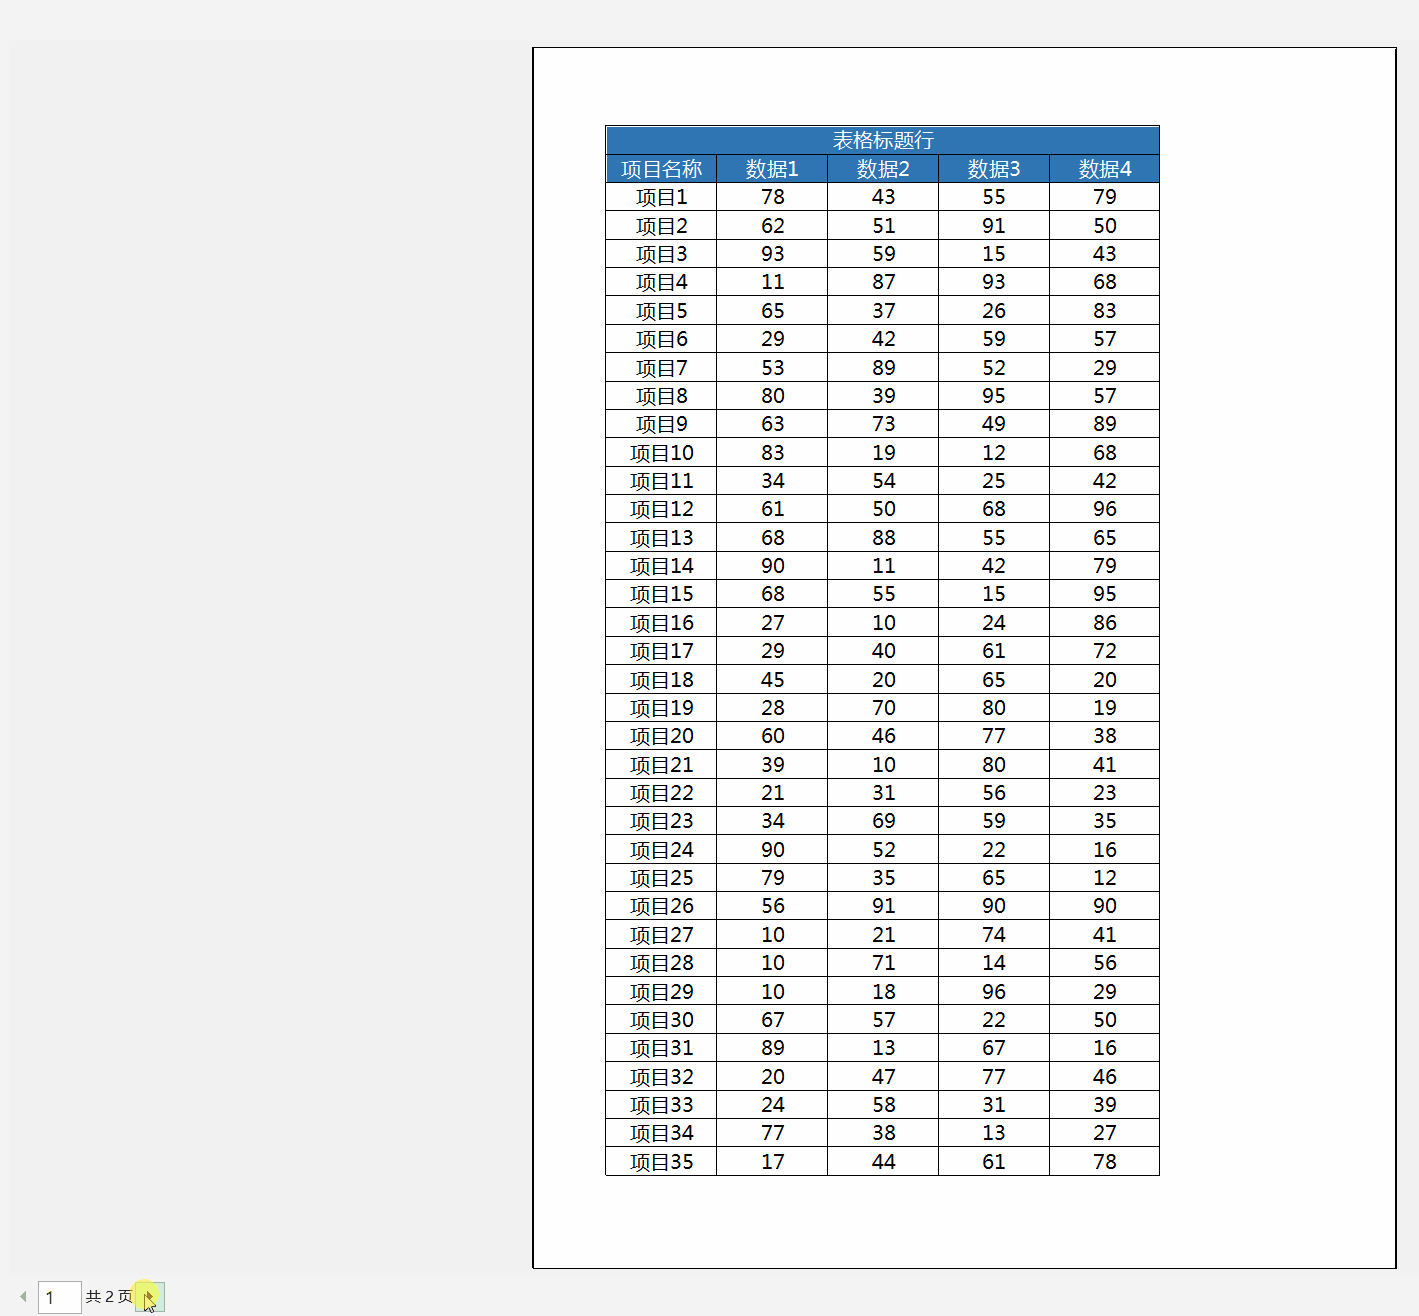Click the title cell 表格标题行
1419x1316 pixels.
pos(883,140)
